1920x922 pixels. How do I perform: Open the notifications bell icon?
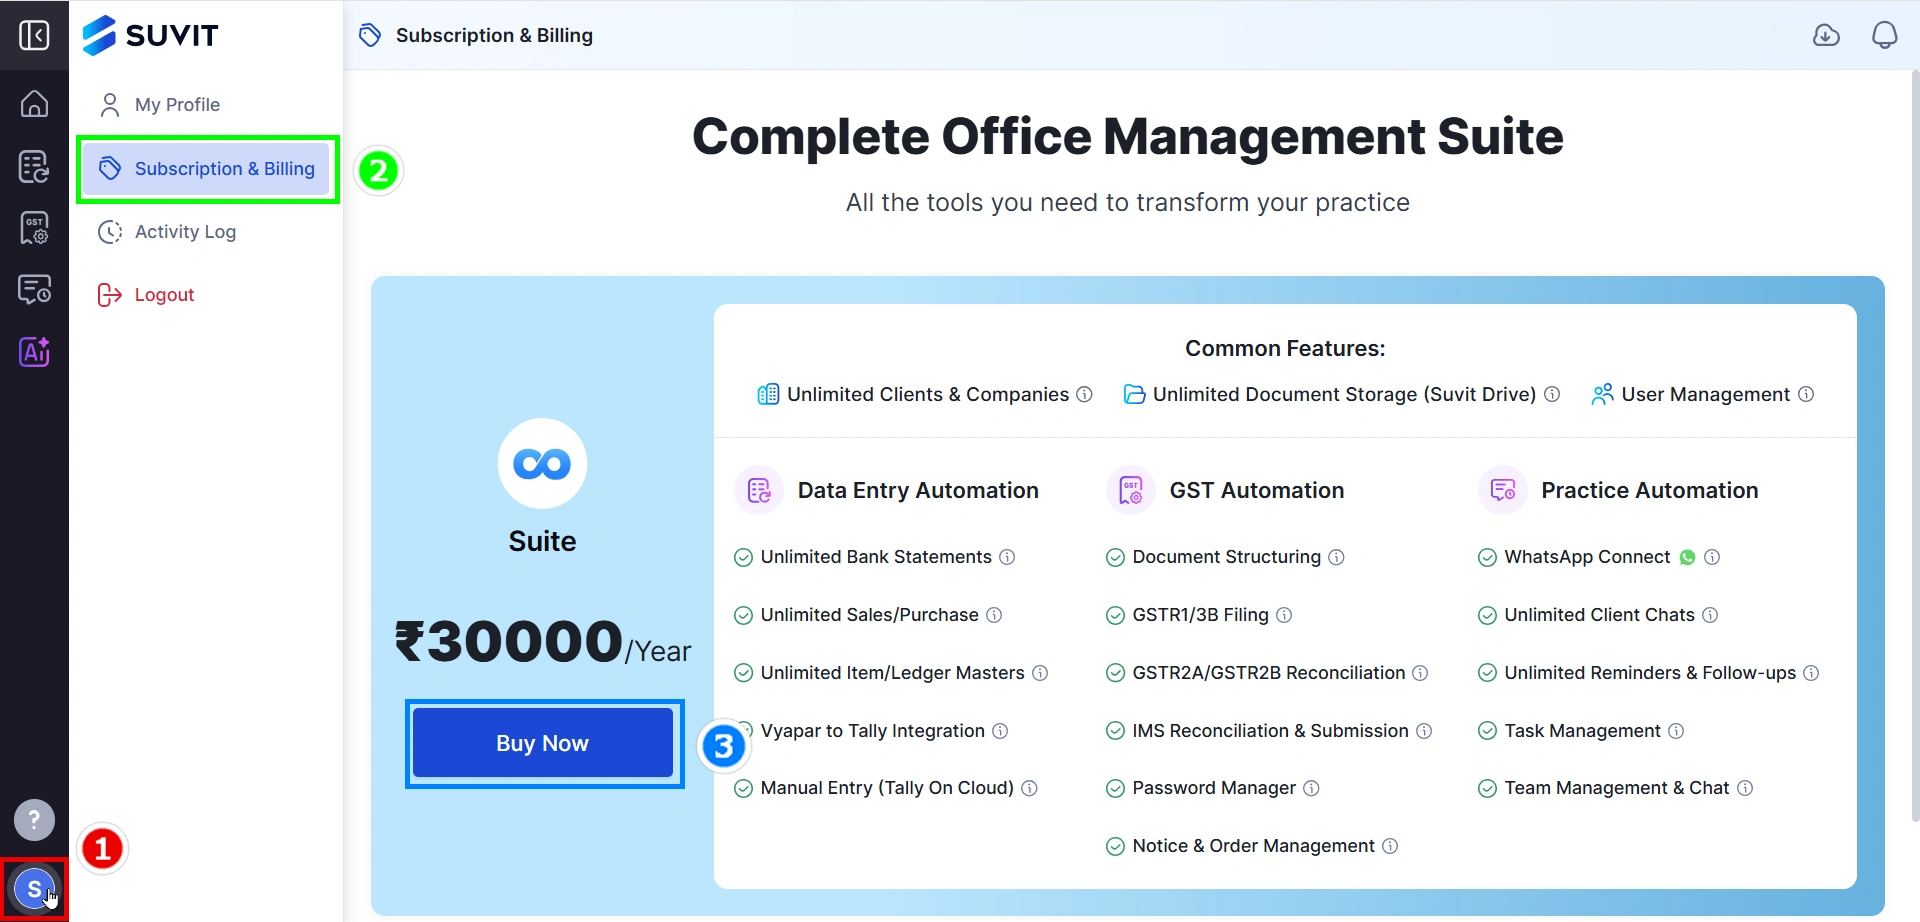(x=1884, y=35)
